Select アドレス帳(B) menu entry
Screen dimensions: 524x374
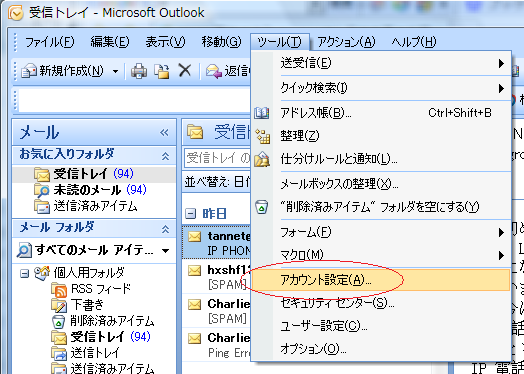coord(381,113)
